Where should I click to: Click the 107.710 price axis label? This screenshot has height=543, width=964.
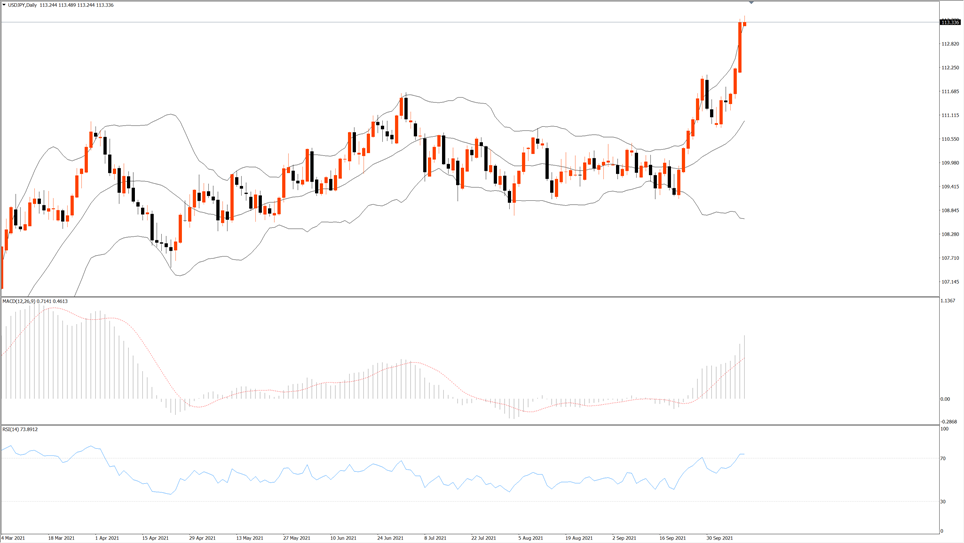(950, 258)
